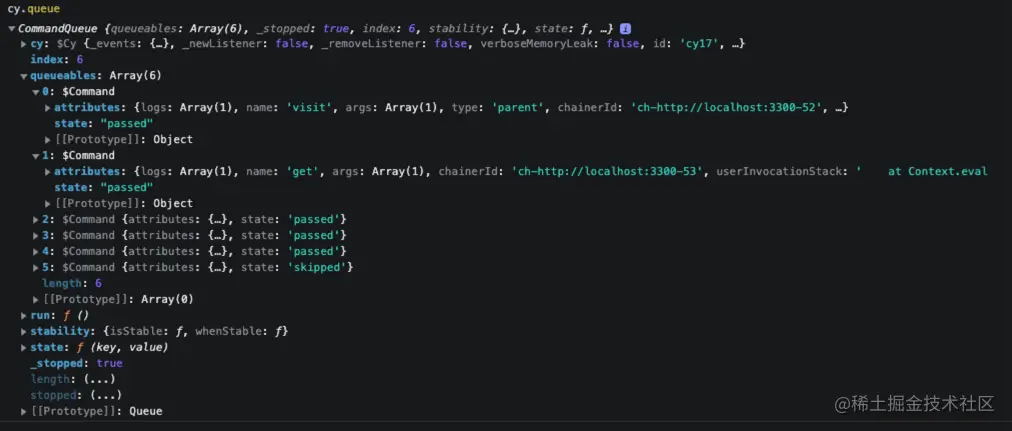This screenshot has height=431, width=1012.
Task: Expand the skipped item 5 $Command
Action: [36, 267]
